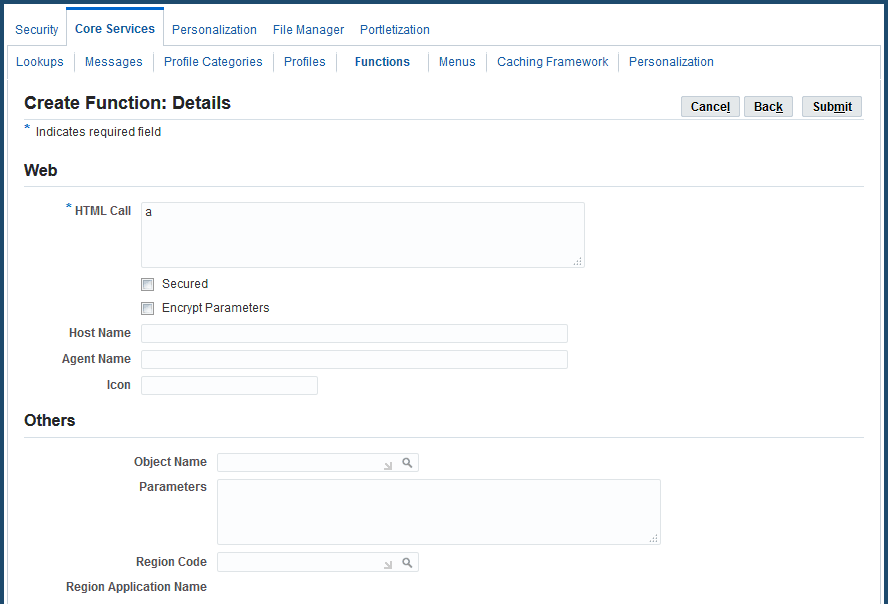This screenshot has height=604, width=888.
Task: Open the Object Name search magnifier icon
Action: coord(407,462)
